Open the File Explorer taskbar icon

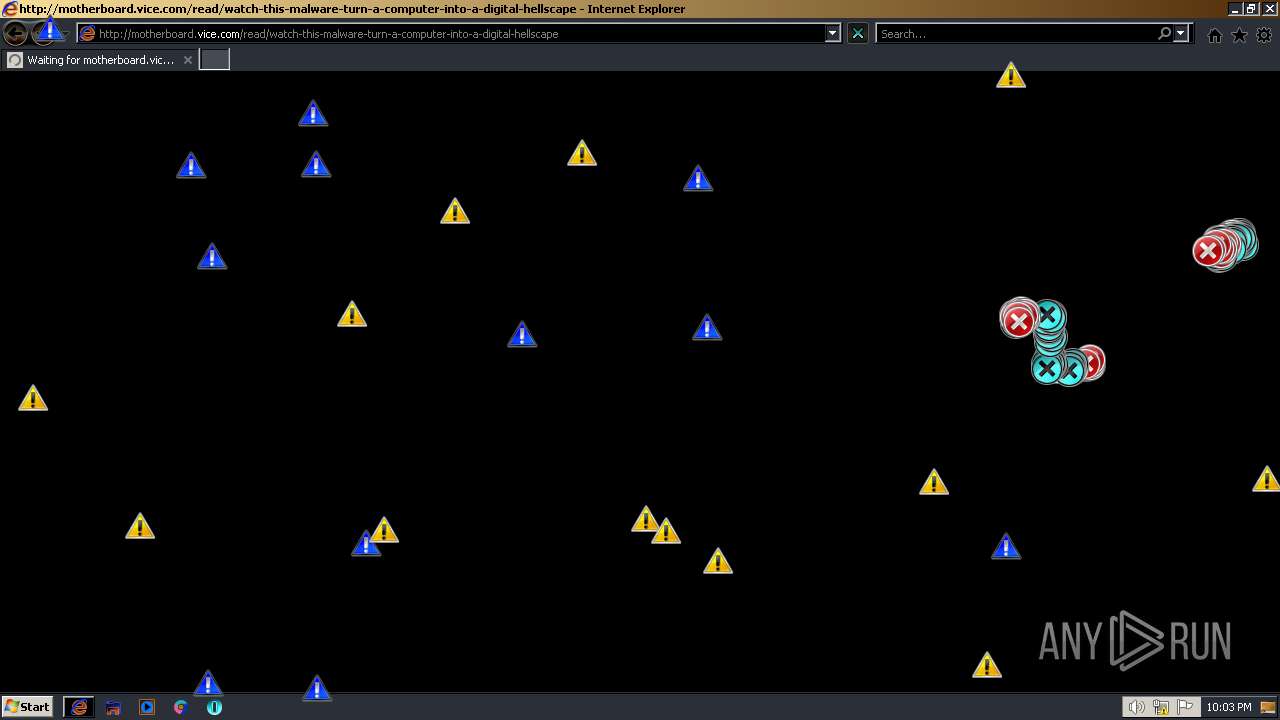pyautogui.click(x=113, y=707)
